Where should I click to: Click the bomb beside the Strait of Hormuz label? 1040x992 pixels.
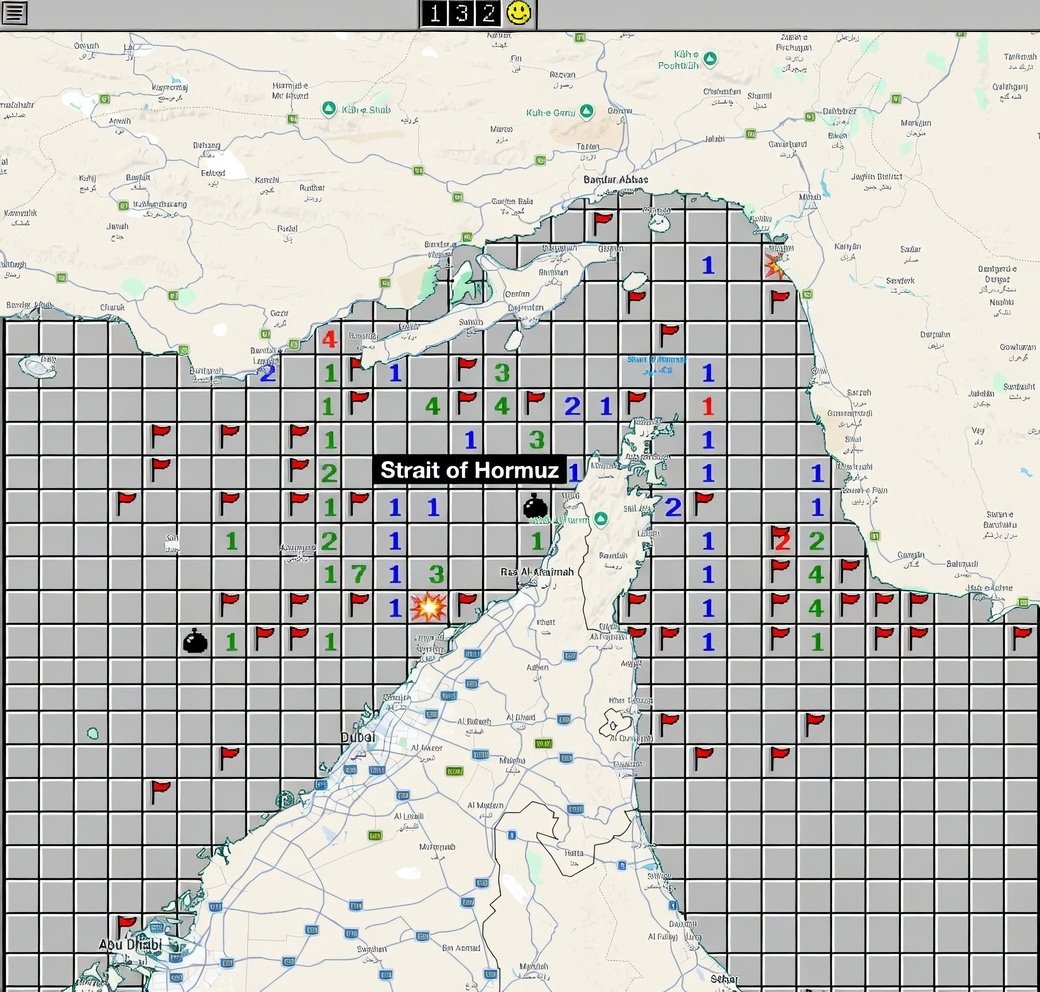(535, 506)
